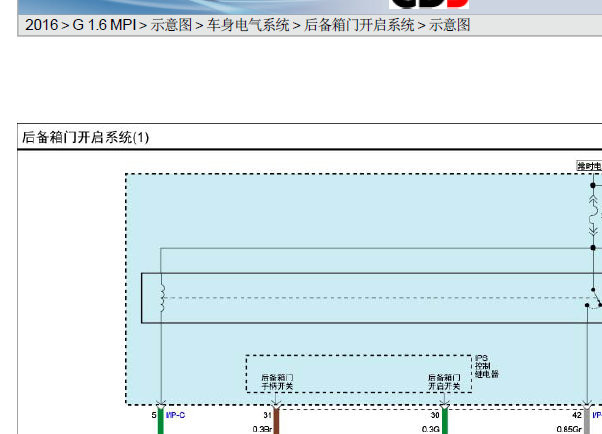This screenshot has width=602, height=434.
Task: Click pin number 31 label
Action: click(268, 415)
